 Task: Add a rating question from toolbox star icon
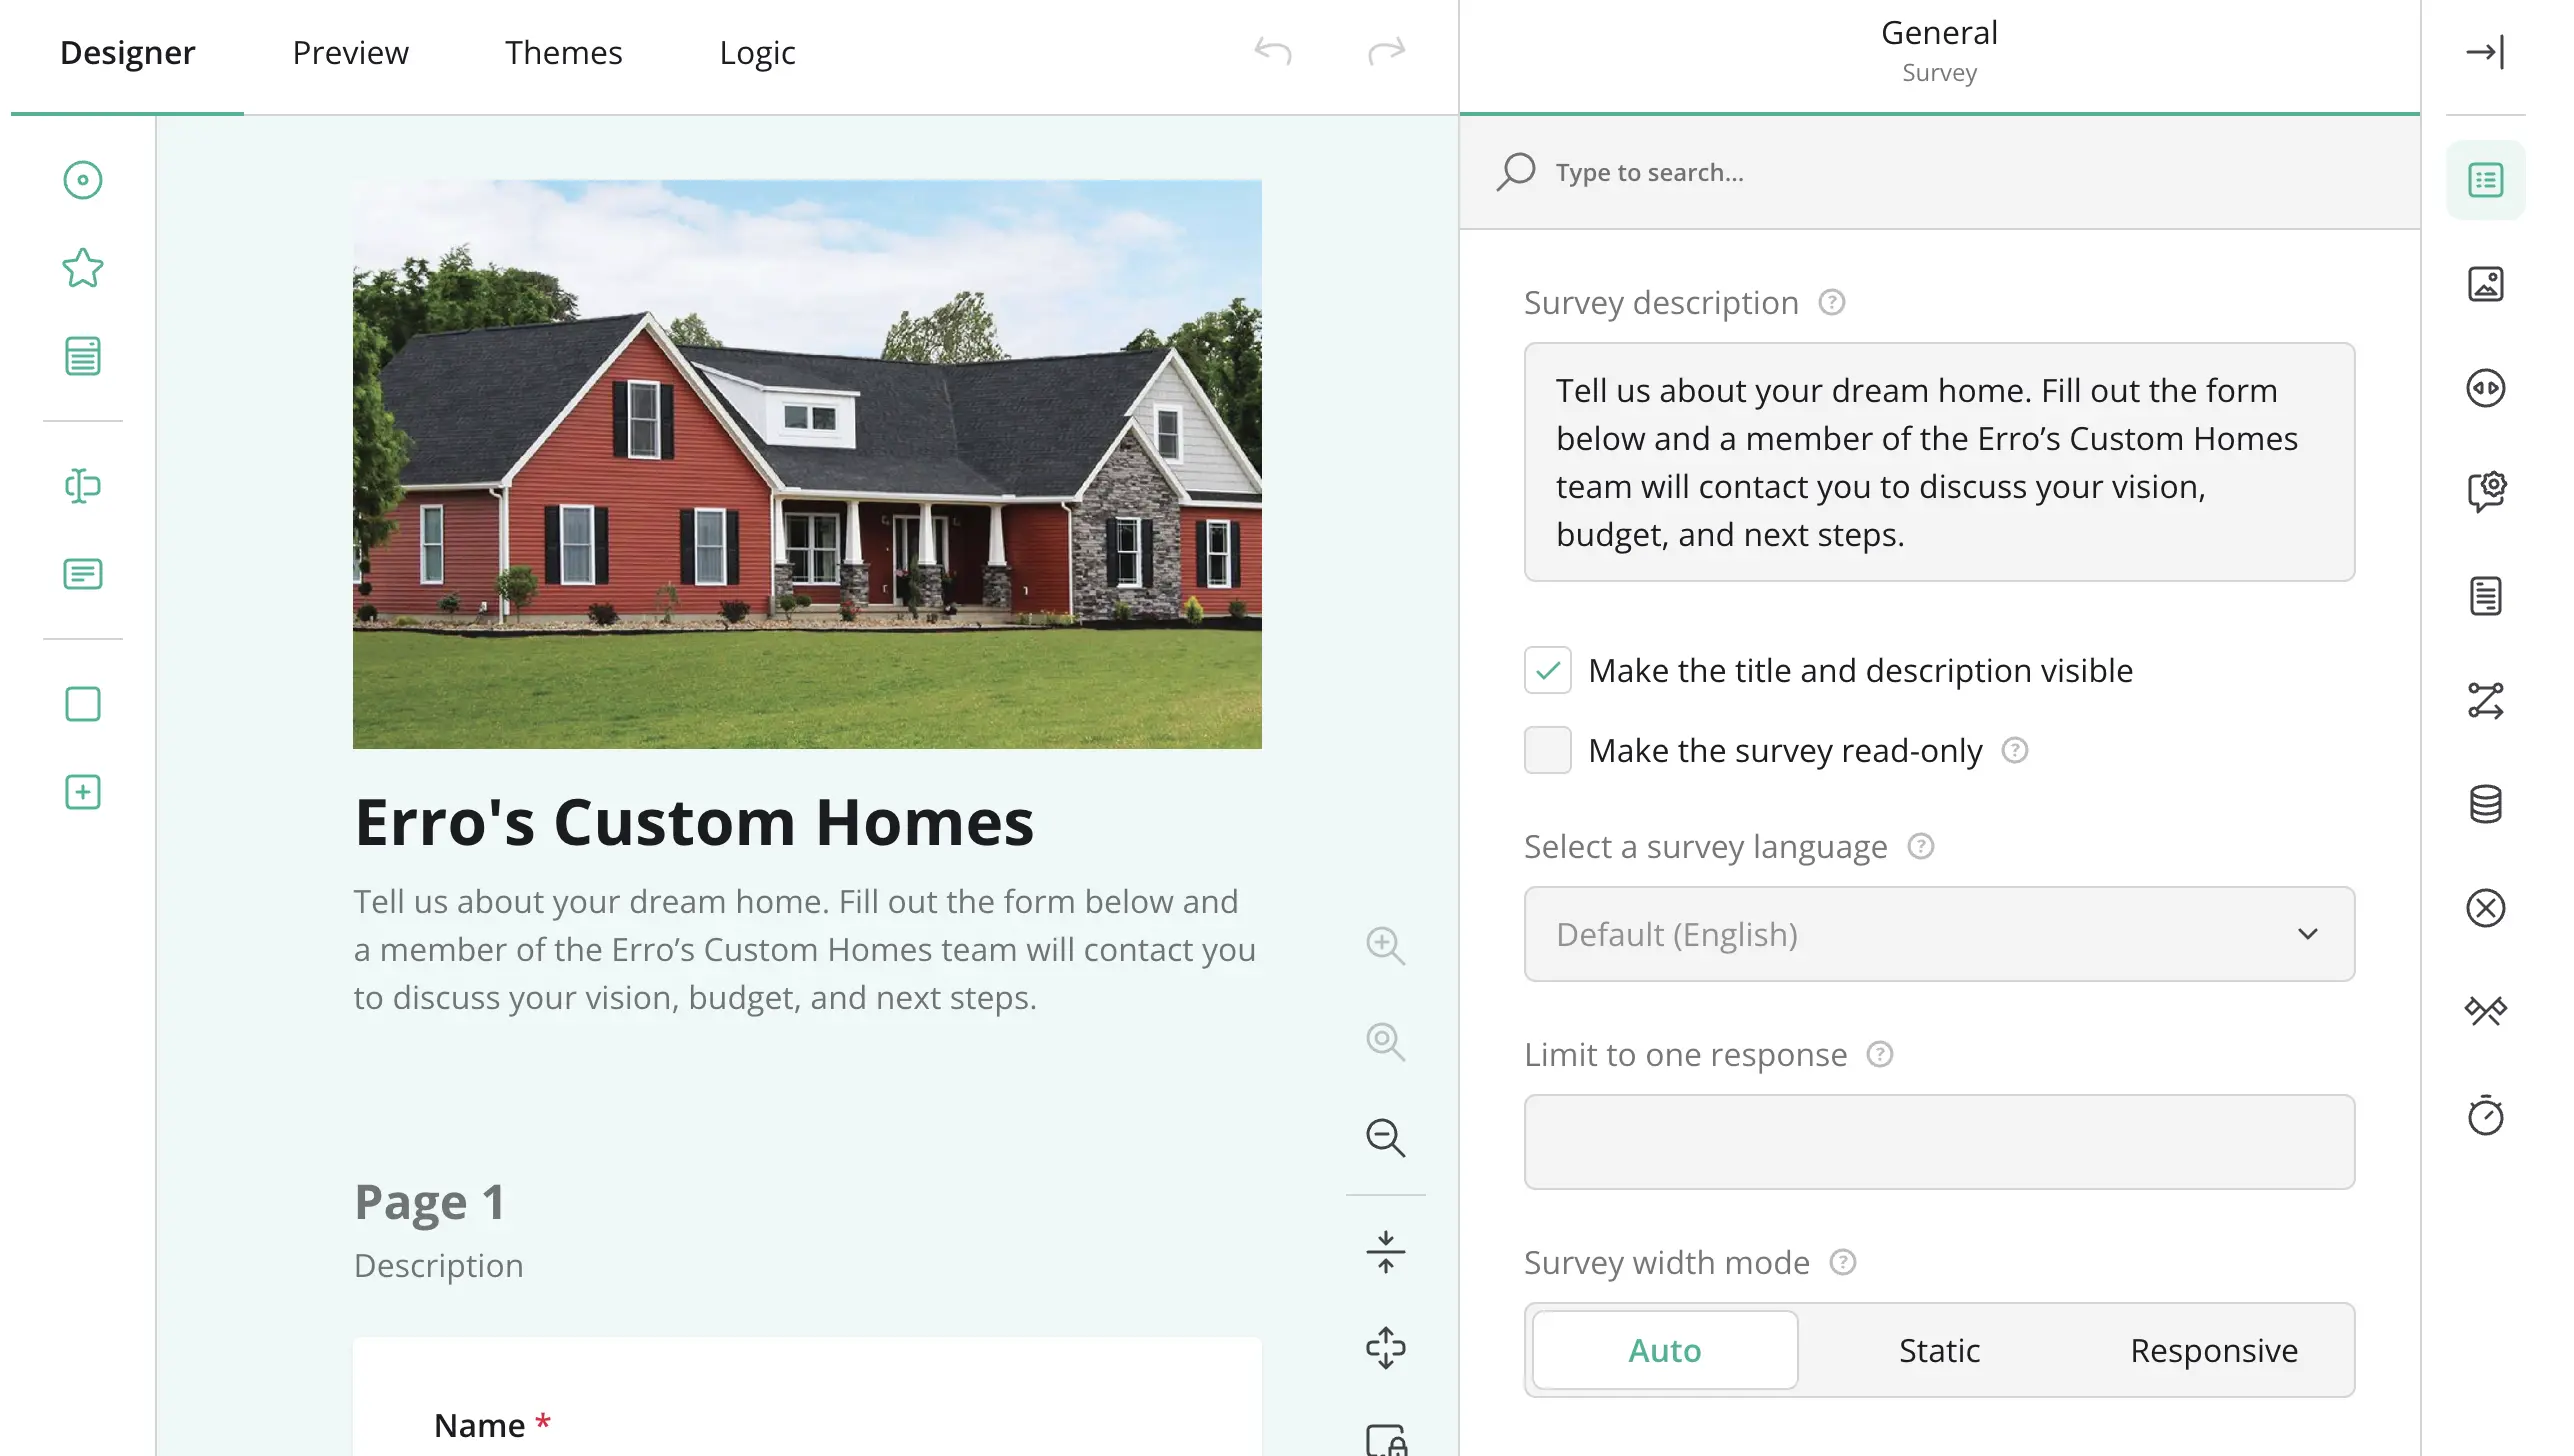(x=82, y=268)
